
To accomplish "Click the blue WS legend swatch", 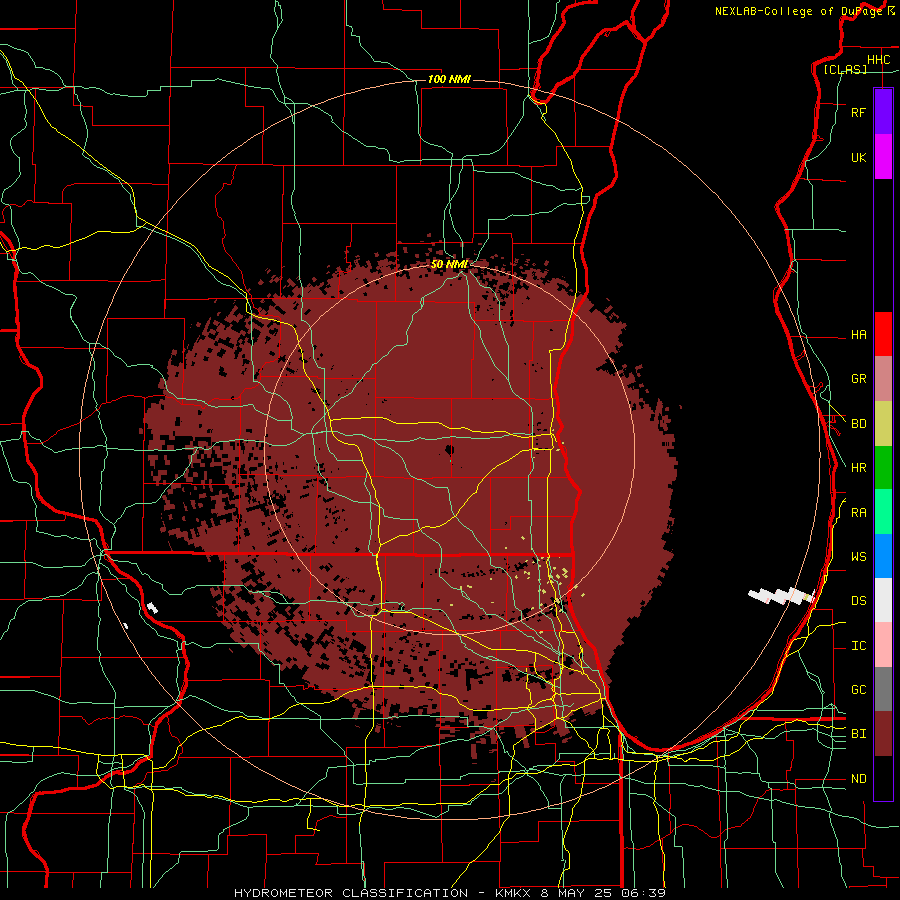I will click(x=883, y=556).
